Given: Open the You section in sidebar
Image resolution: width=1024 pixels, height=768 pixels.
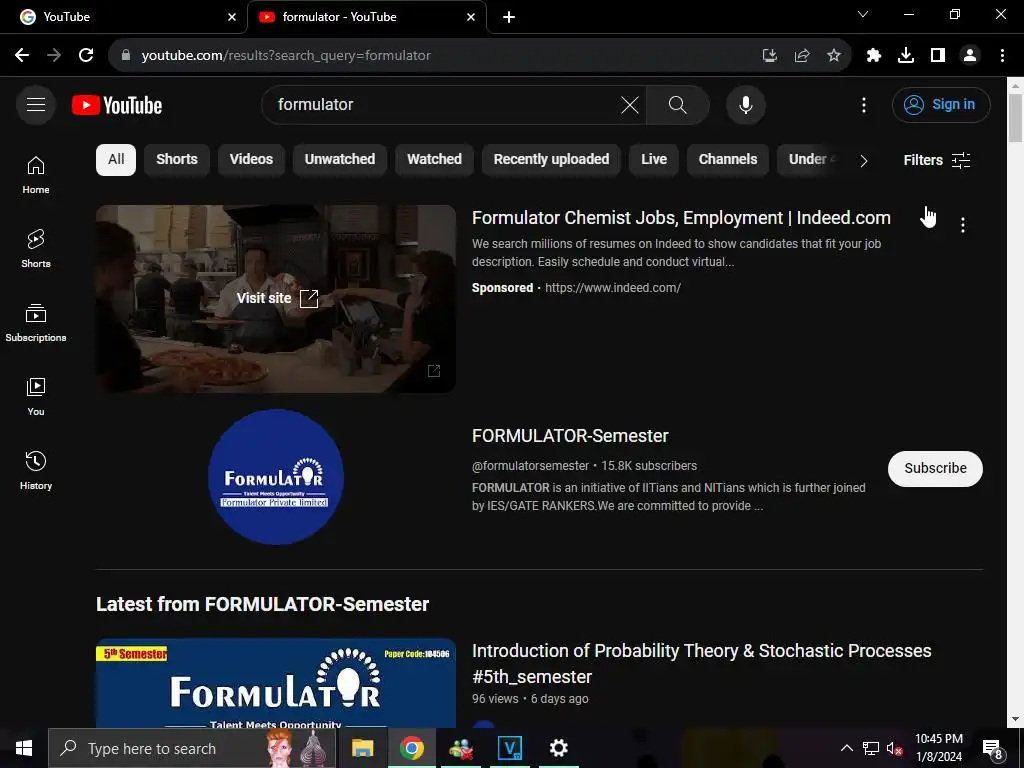Looking at the screenshot, I should [x=36, y=396].
